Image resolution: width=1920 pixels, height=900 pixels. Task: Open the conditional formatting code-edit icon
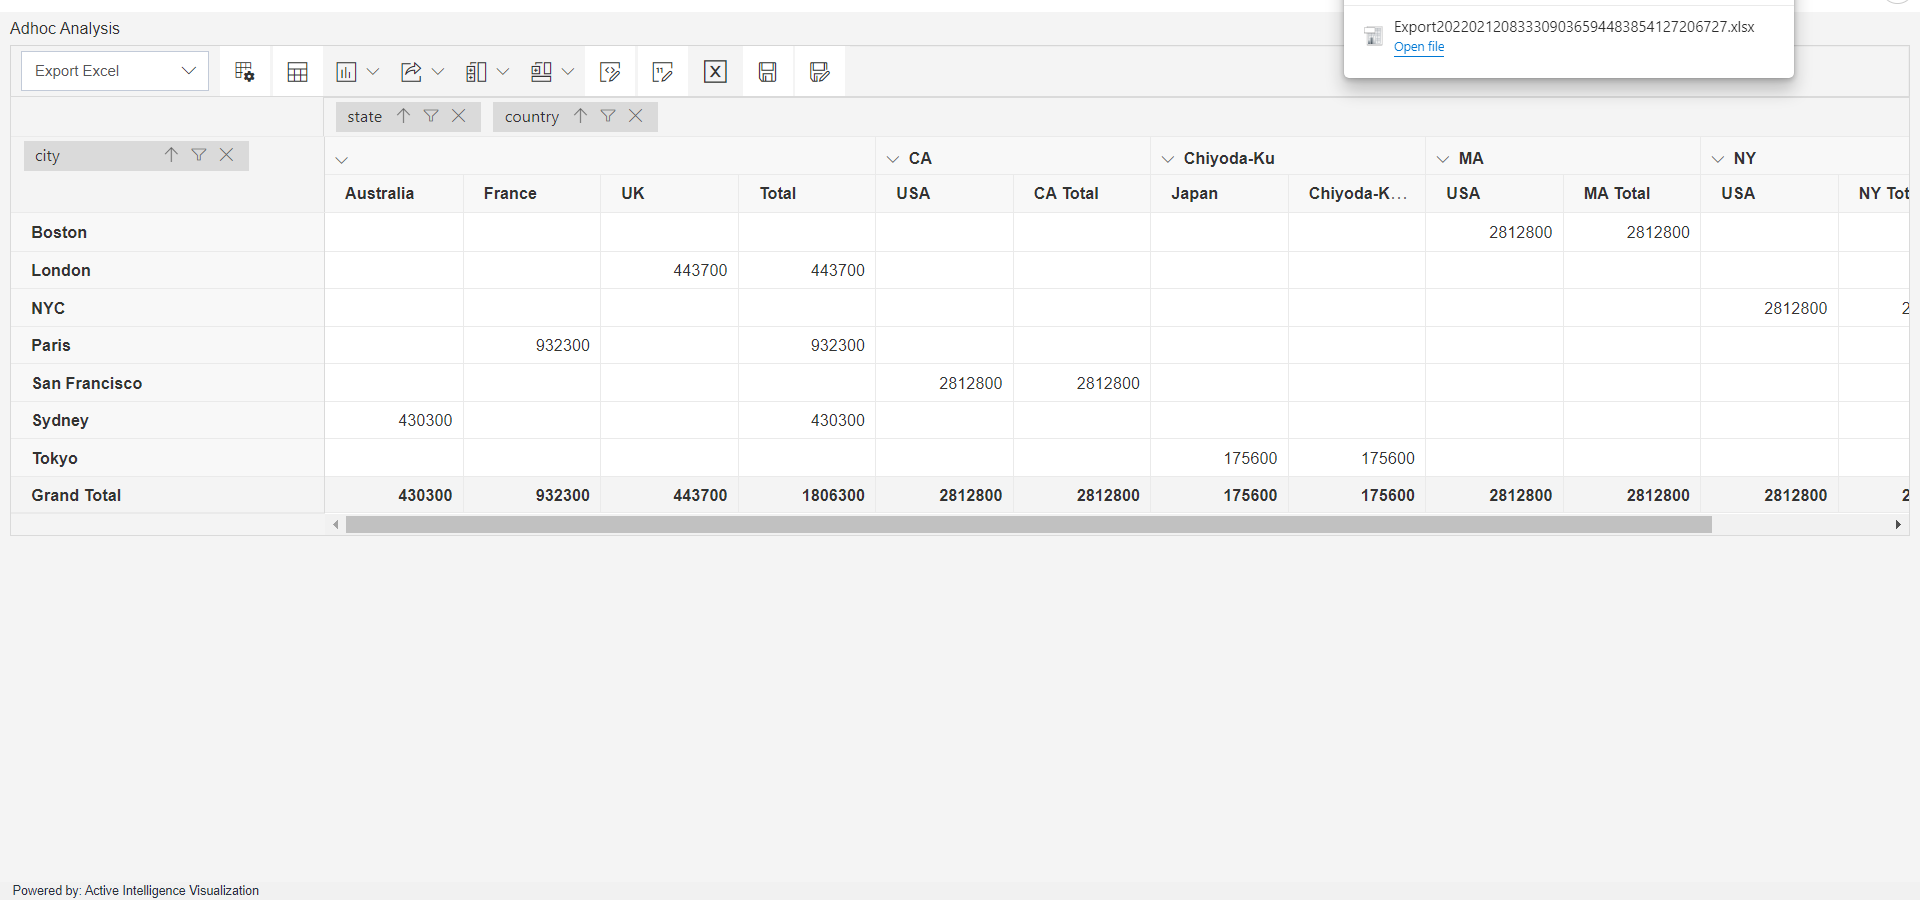pos(610,71)
